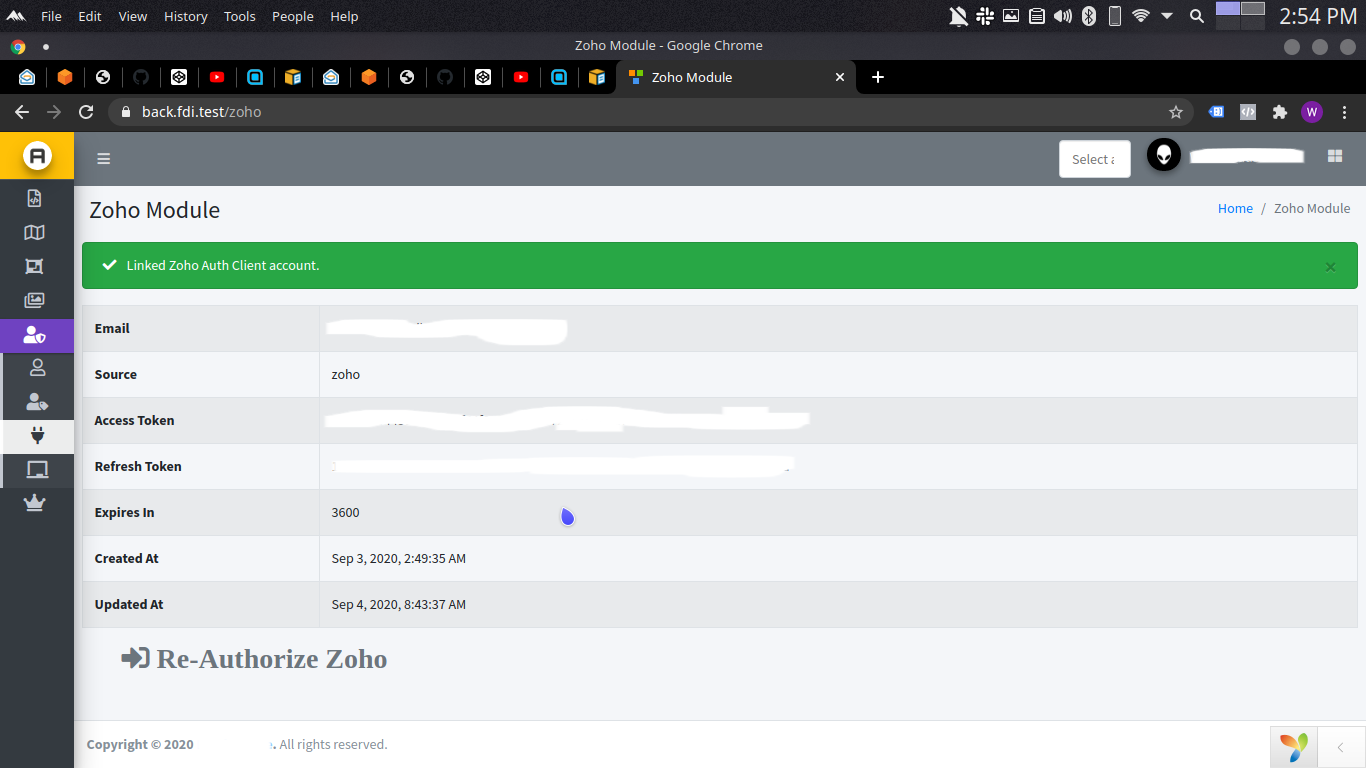Go back to the previous page
Image resolution: width=1366 pixels, height=768 pixels.
(22, 112)
